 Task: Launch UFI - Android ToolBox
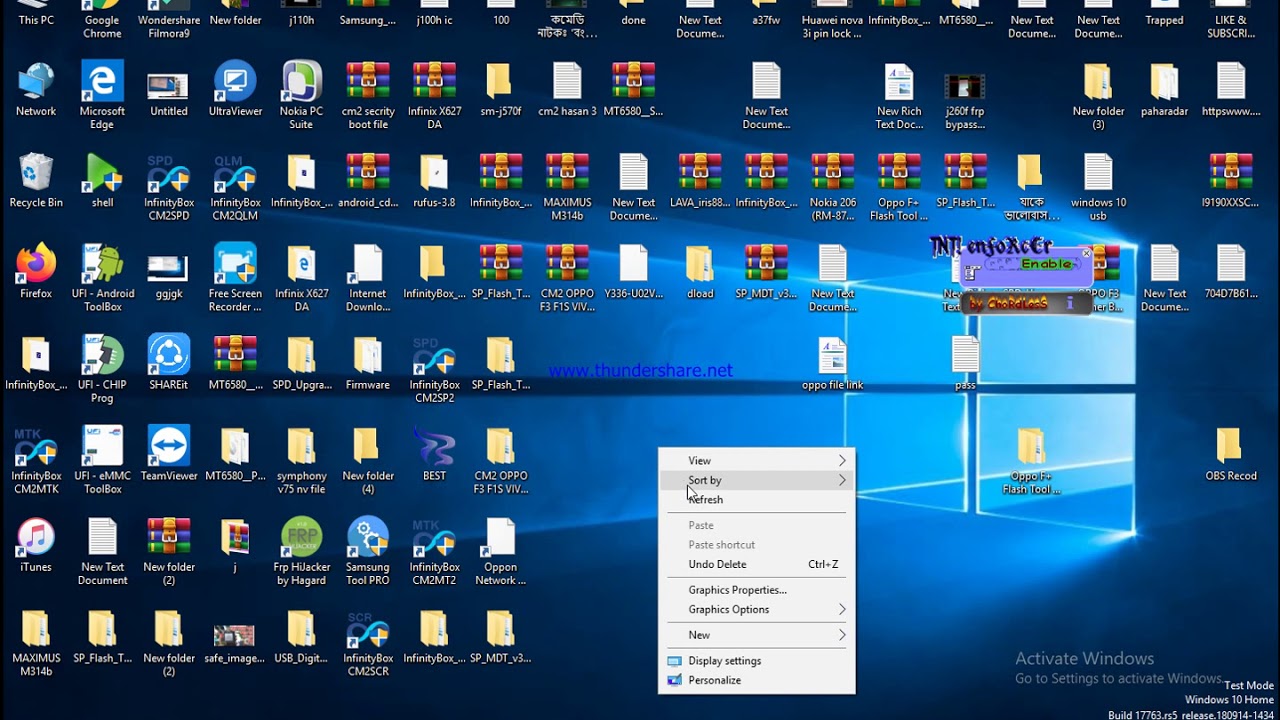[x=102, y=263]
